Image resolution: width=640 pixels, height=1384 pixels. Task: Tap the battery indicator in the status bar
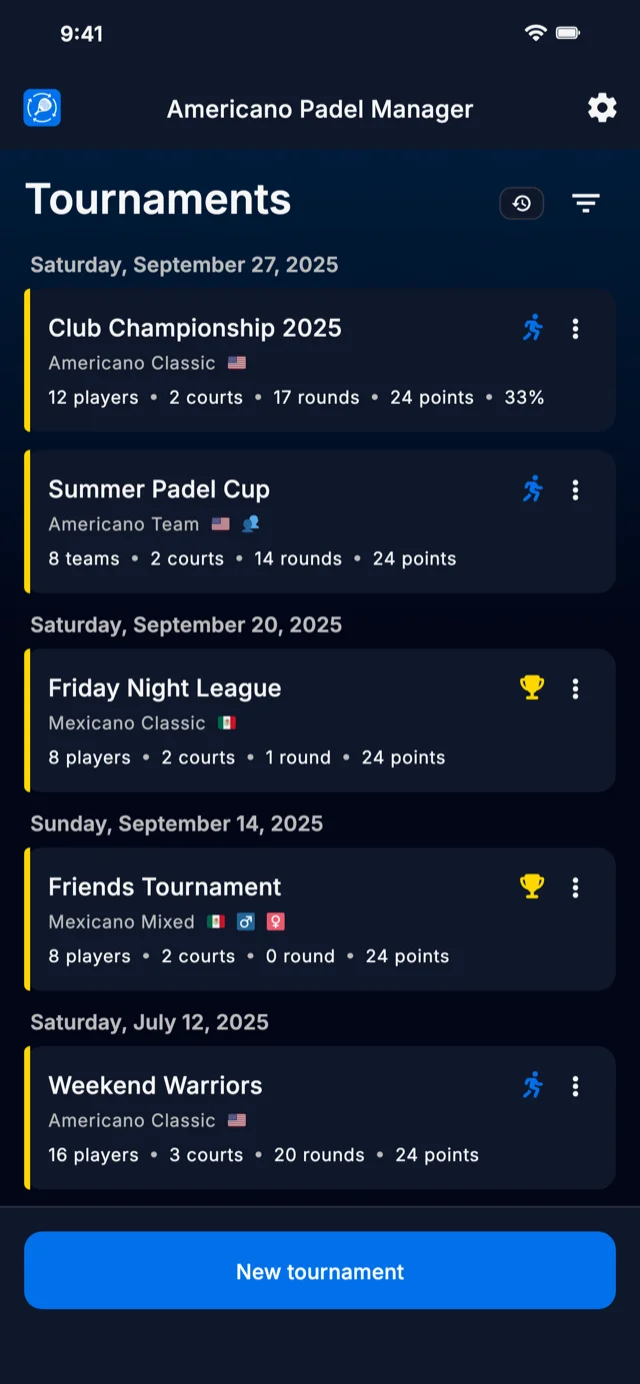point(569,32)
